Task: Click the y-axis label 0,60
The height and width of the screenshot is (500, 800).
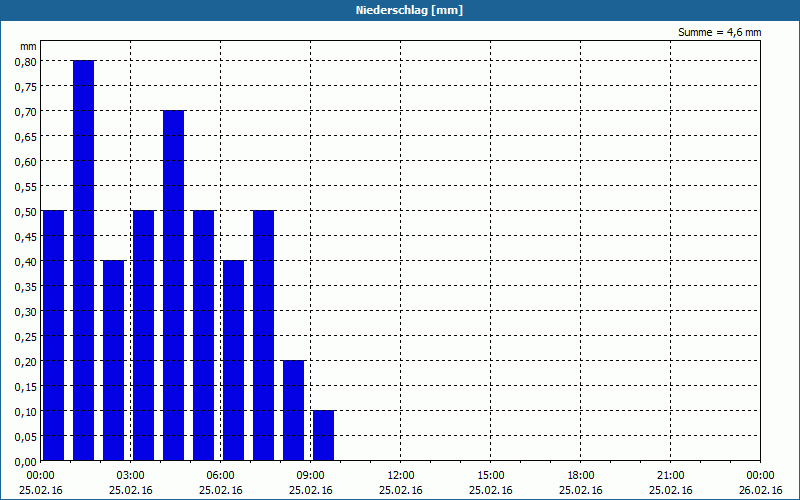Action: [26, 162]
